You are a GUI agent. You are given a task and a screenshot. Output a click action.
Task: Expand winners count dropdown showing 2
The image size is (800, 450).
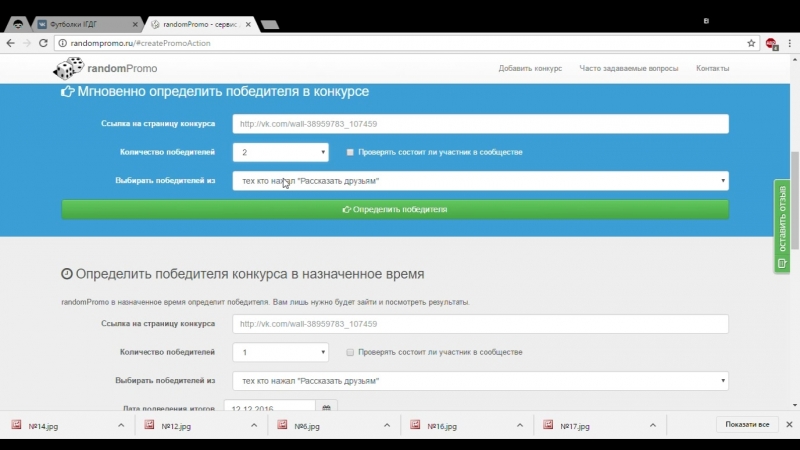tap(280, 152)
